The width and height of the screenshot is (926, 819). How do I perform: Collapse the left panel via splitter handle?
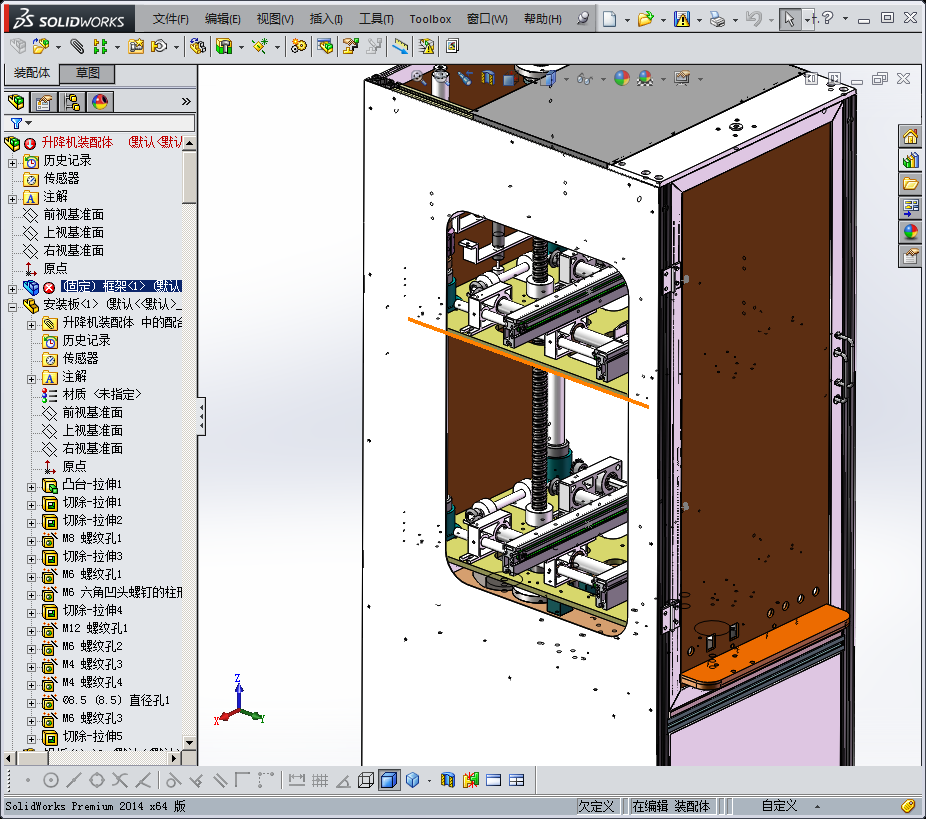201,416
